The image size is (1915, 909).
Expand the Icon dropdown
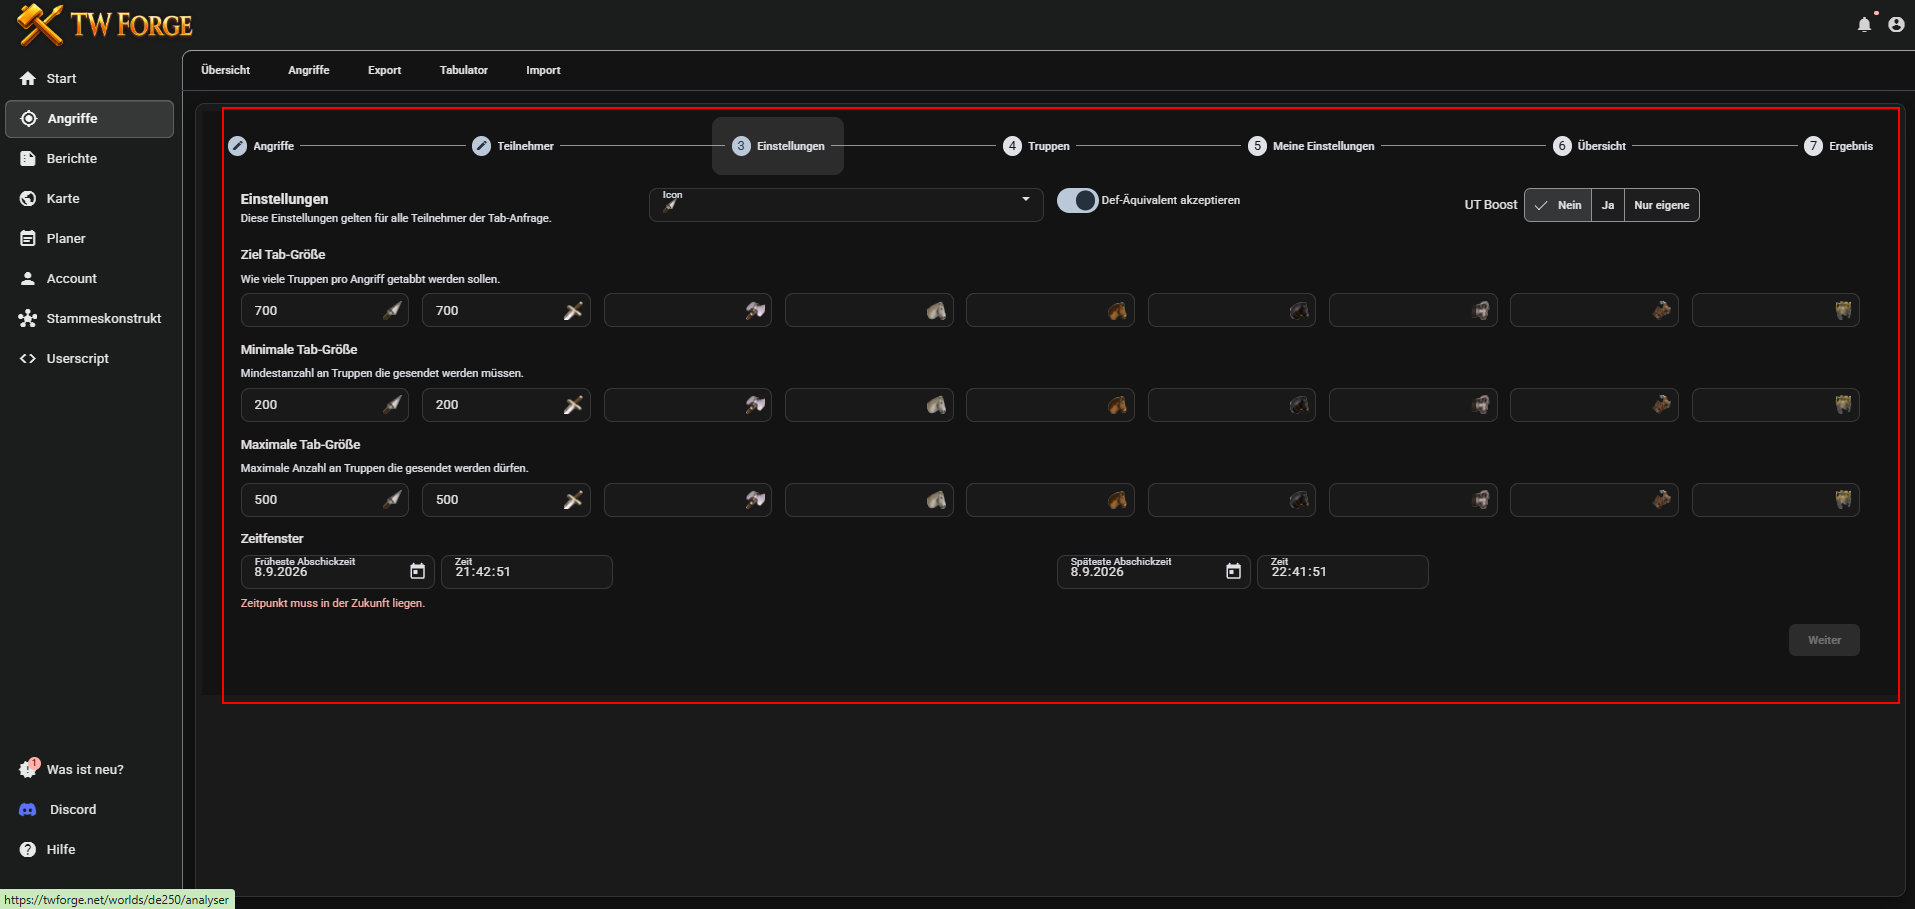(846, 204)
